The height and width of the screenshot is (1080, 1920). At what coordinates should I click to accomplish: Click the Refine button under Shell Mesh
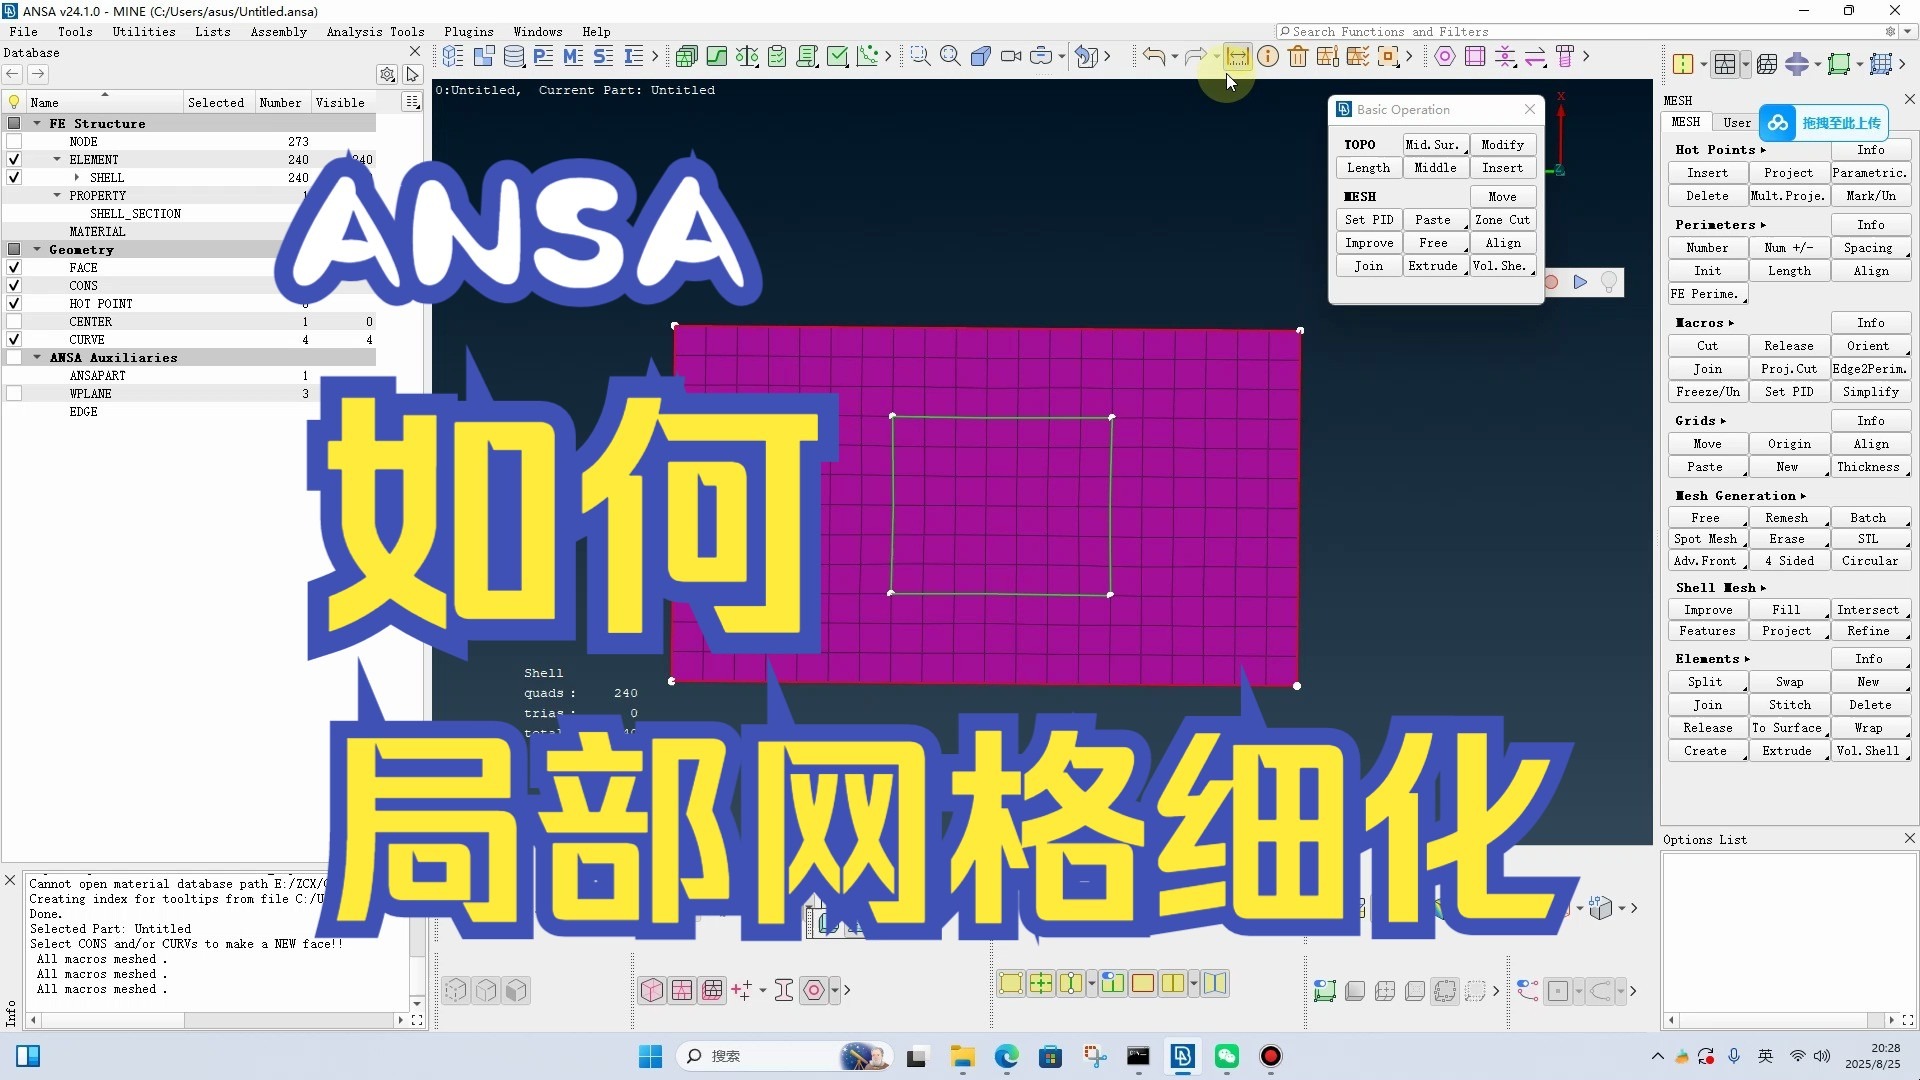point(1868,631)
